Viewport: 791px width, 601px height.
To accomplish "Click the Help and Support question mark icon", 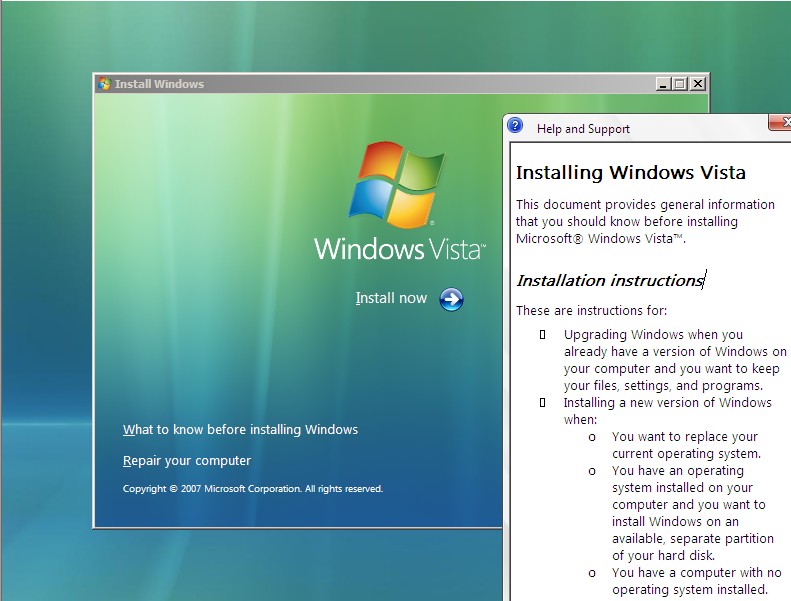I will (515, 125).
